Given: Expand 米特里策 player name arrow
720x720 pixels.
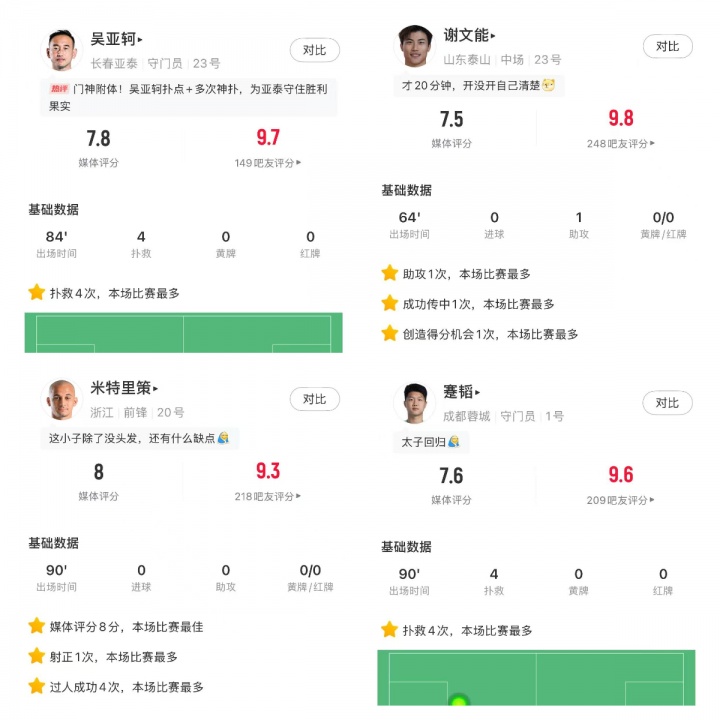Looking at the screenshot, I should (x=156, y=388).
